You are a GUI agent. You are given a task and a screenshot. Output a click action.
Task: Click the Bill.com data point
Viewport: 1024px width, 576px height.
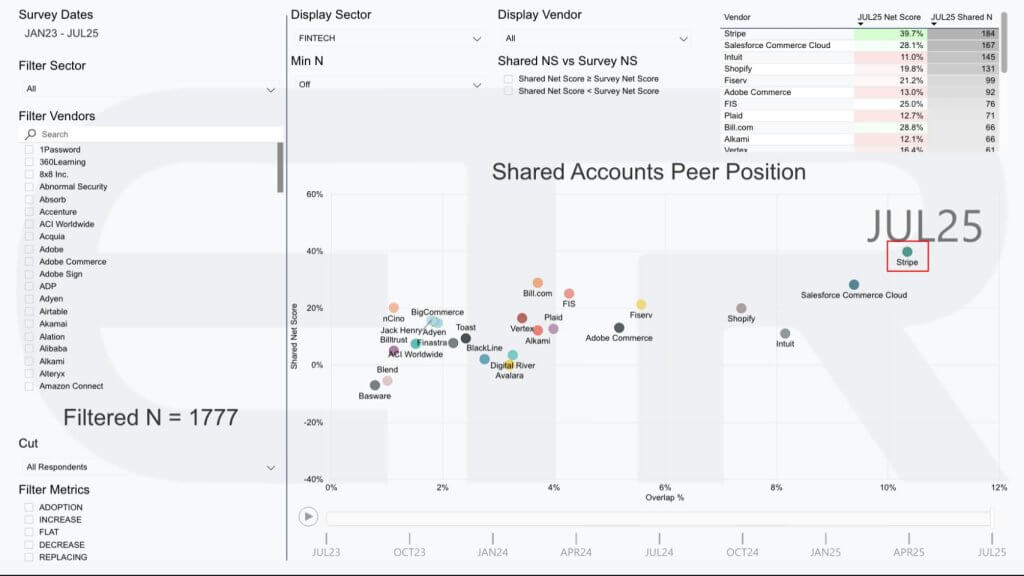click(x=538, y=283)
